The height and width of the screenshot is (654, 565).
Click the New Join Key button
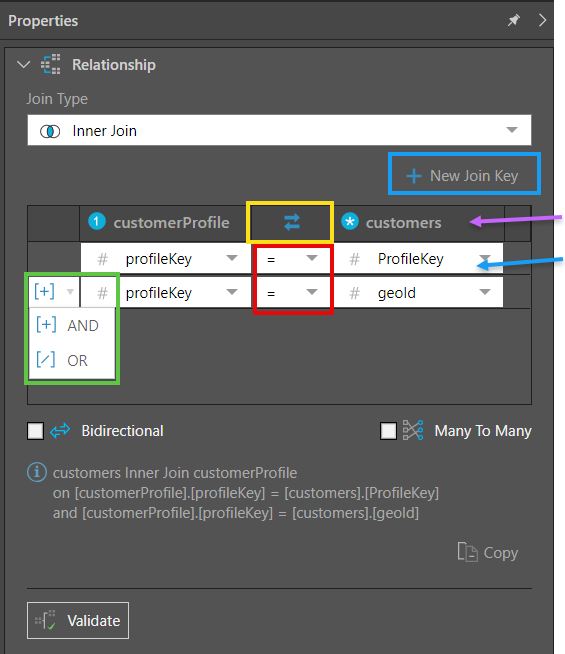click(x=464, y=176)
